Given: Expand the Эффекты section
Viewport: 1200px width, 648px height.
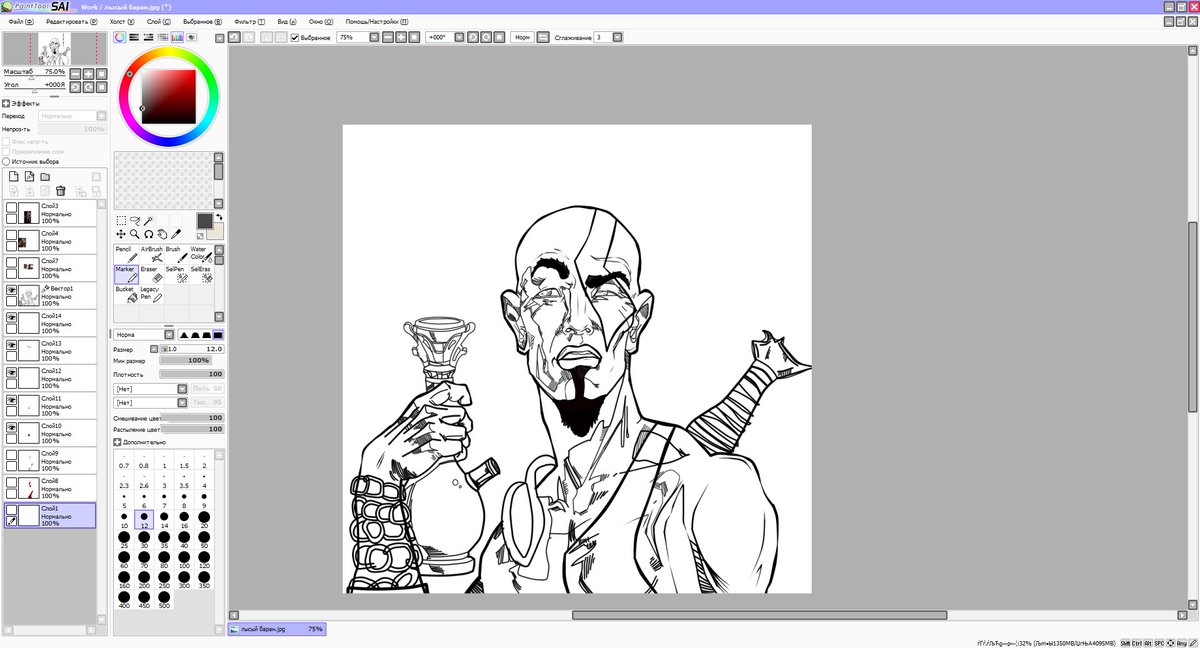Looking at the screenshot, I should (x=6, y=103).
